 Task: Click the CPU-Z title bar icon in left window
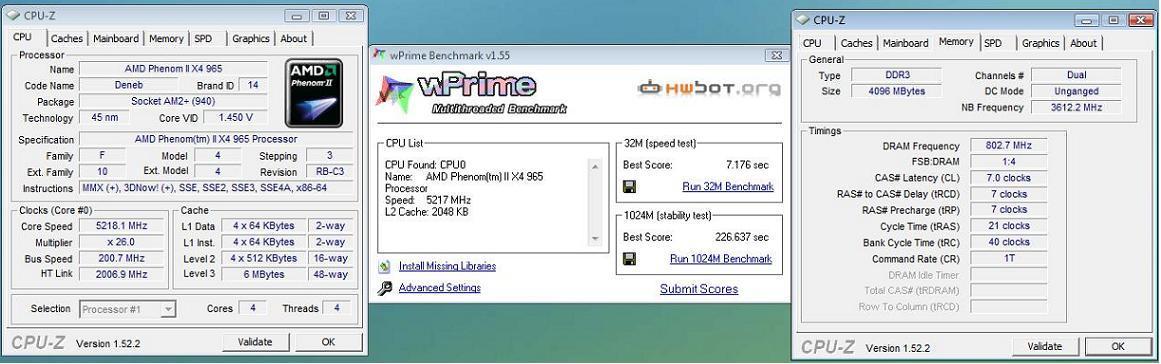[13, 15]
